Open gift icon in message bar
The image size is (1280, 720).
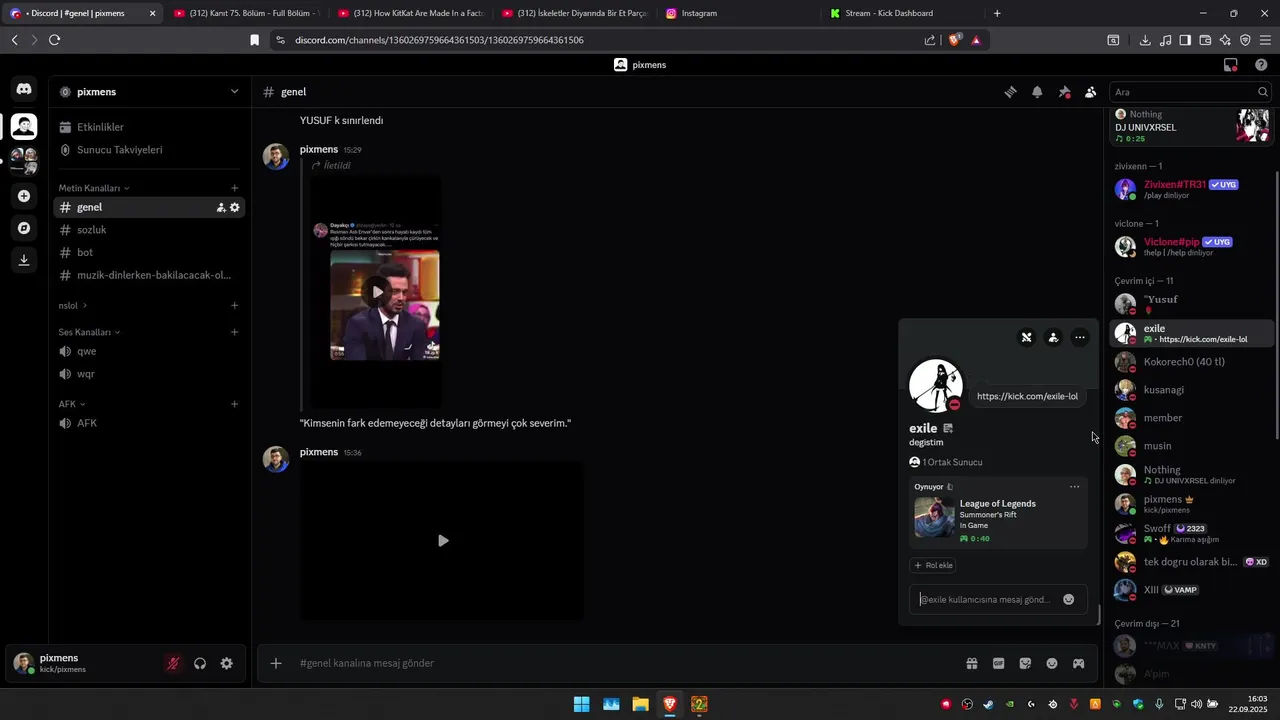tap(971, 663)
